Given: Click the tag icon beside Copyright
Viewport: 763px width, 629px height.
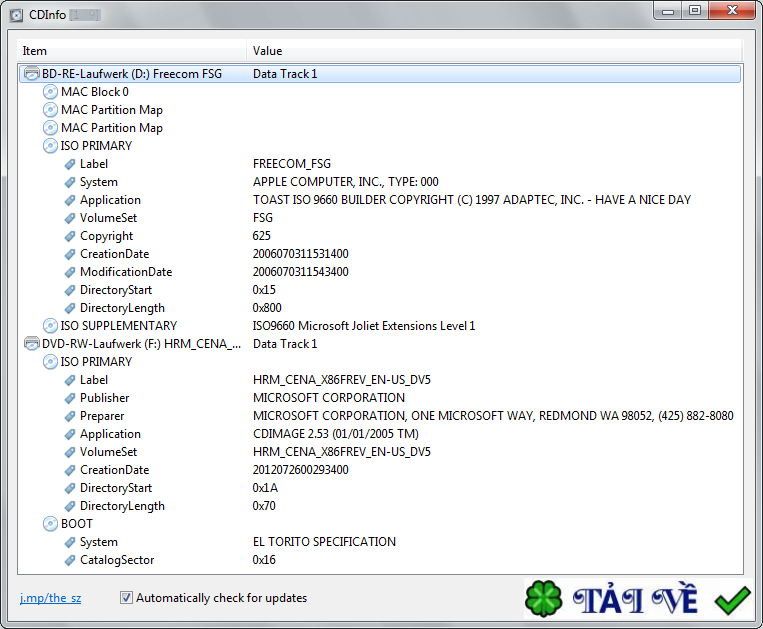Looking at the screenshot, I should click(x=69, y=236).
